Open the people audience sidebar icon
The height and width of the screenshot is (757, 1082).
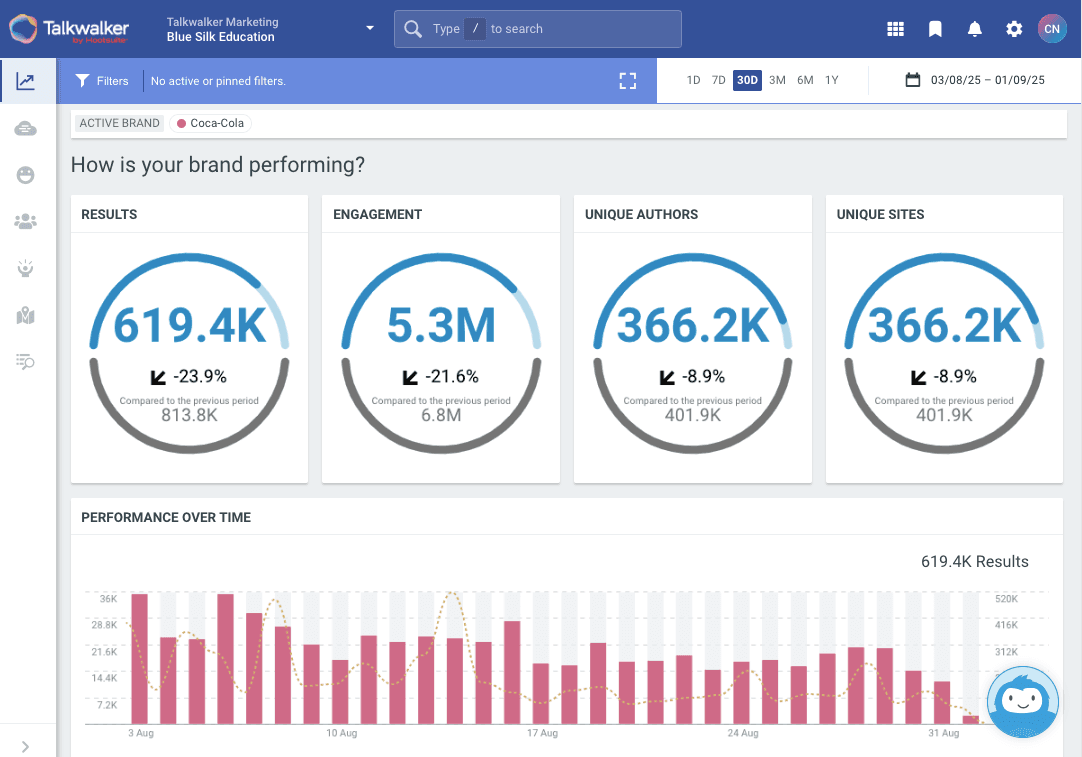[26, 222]
